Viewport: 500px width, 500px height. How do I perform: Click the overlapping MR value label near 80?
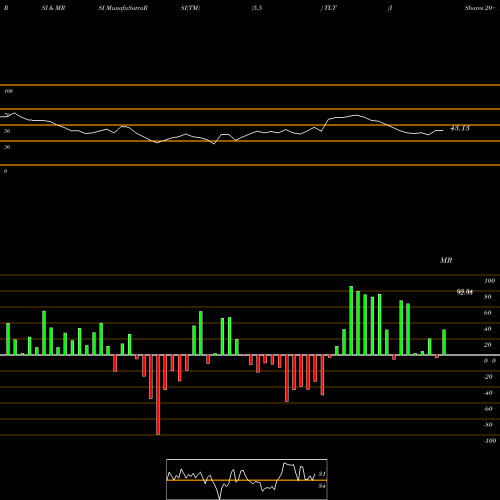click(x=465, y=292)
